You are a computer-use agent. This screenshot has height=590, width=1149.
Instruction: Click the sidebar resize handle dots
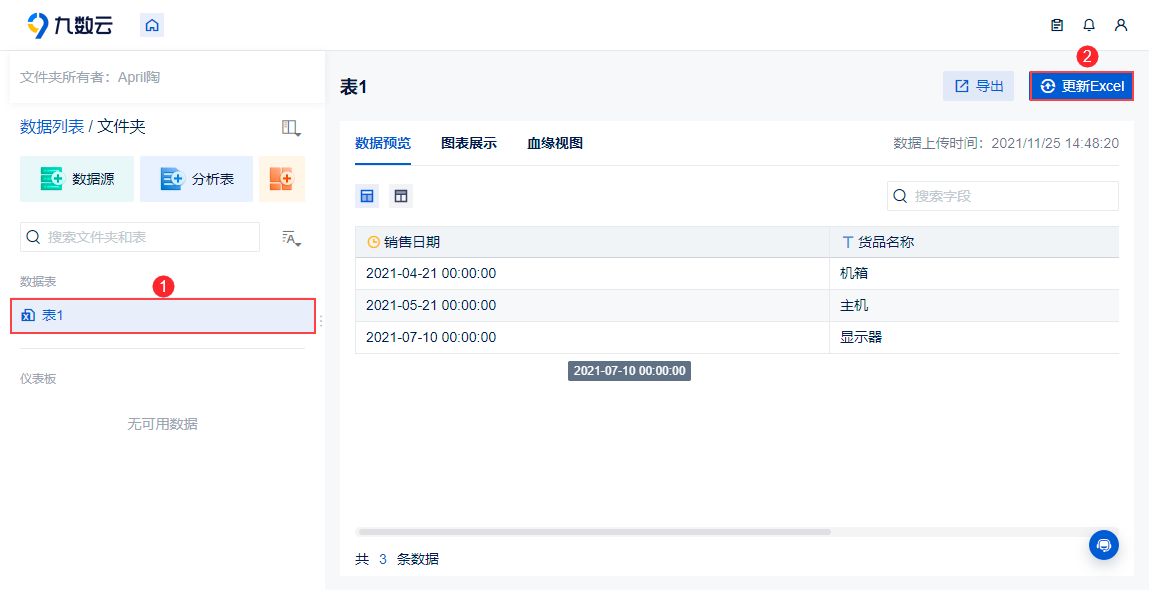pos(321,321)
